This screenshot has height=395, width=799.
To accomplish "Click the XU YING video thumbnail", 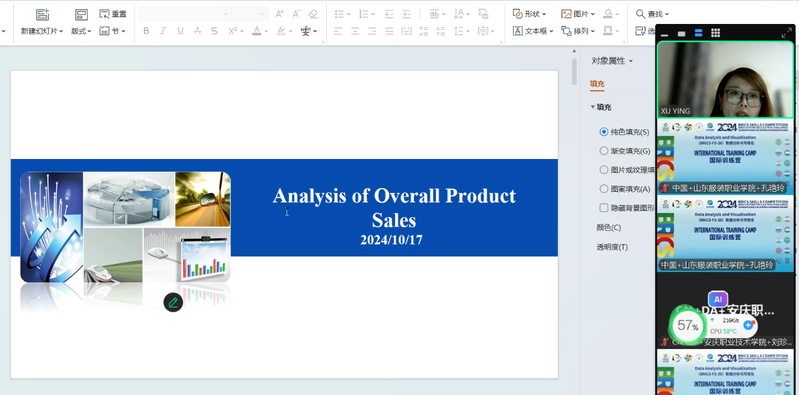I will pos(725,80).
